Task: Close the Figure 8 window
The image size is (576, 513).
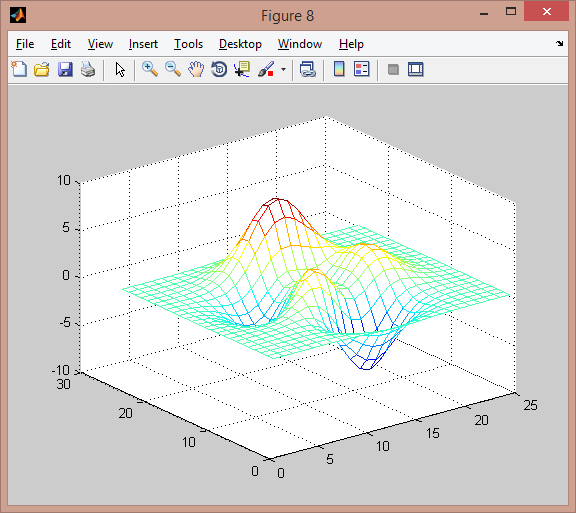Action: (547, 11)
